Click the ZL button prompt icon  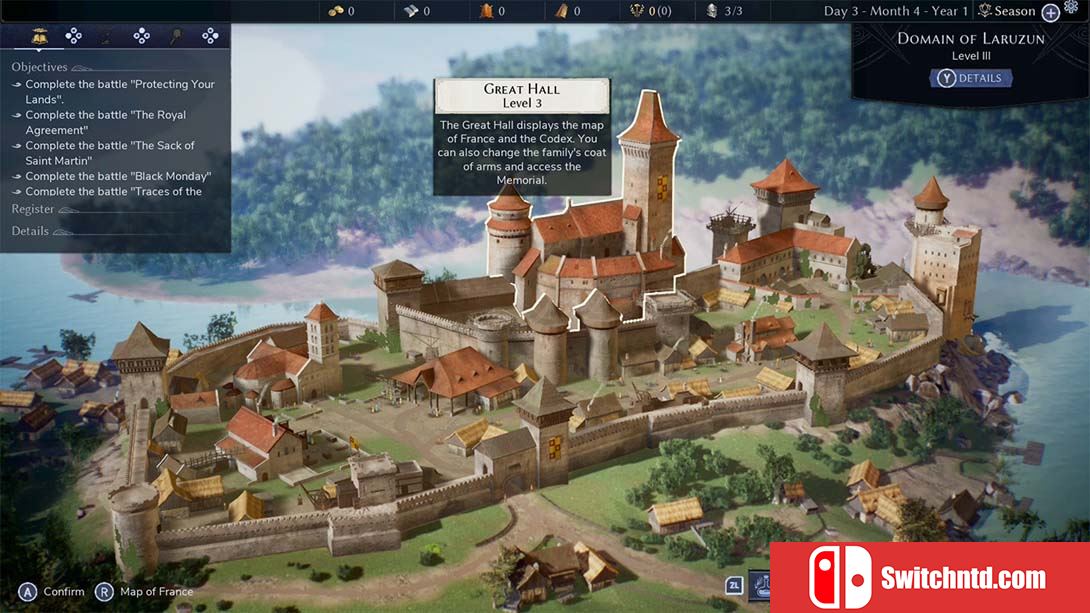pyautogui.click(x=734, y=585)
